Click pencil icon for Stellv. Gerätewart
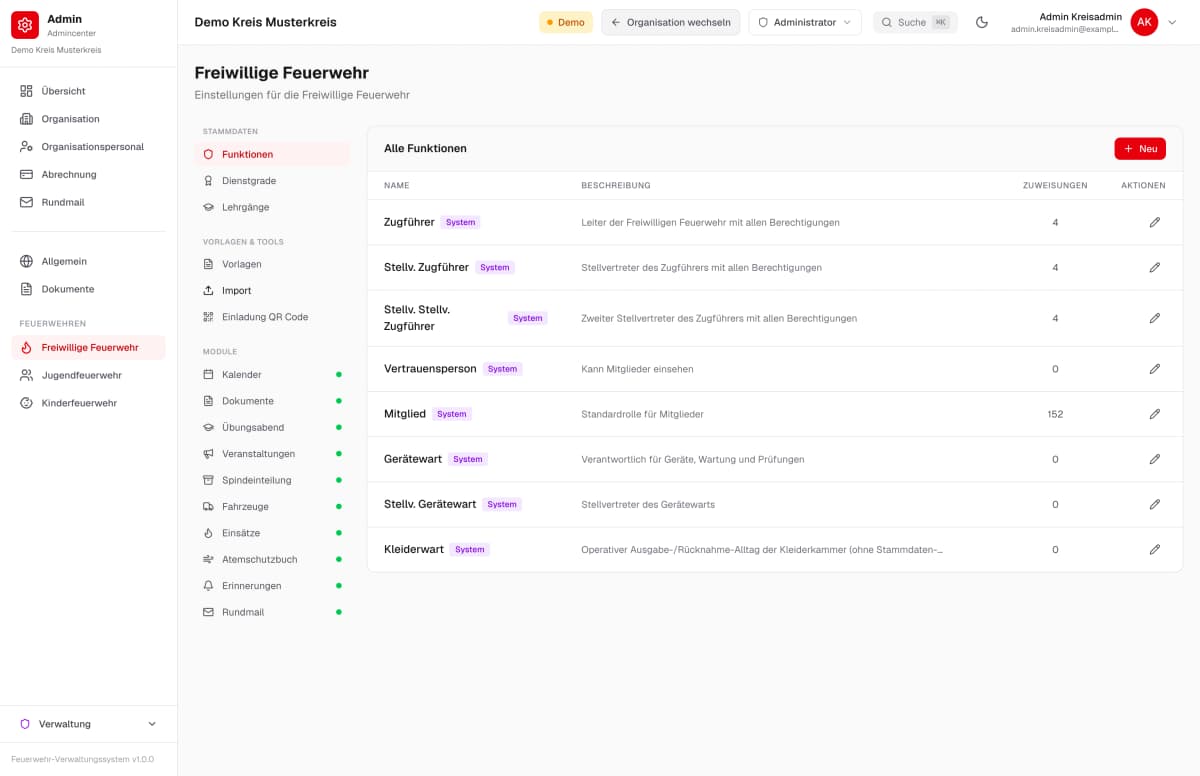The height and width of the screenshot is (776, 1200). click(x=1155, y=504)
